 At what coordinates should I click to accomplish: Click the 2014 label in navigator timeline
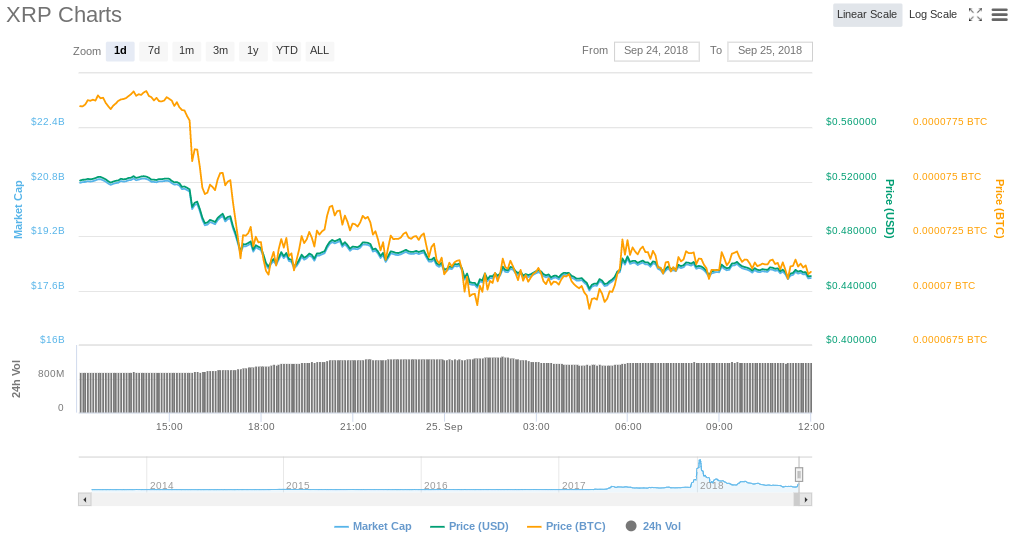click(162, 486)
